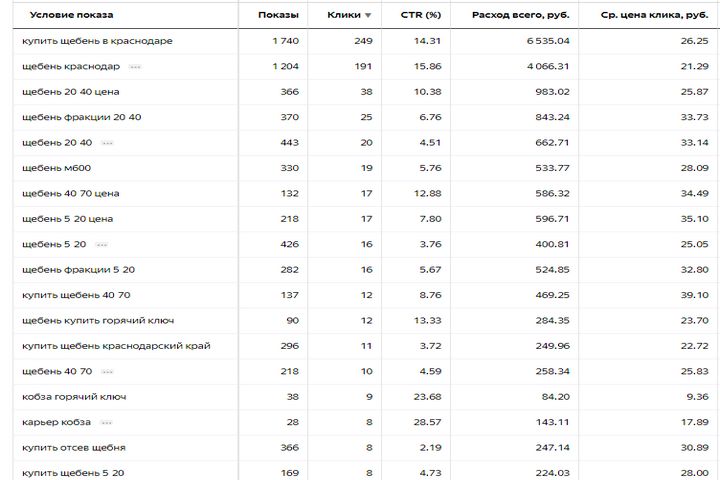
Task: Open the щебень 20 40 цена keyword
Action: (x=70, y=92)
